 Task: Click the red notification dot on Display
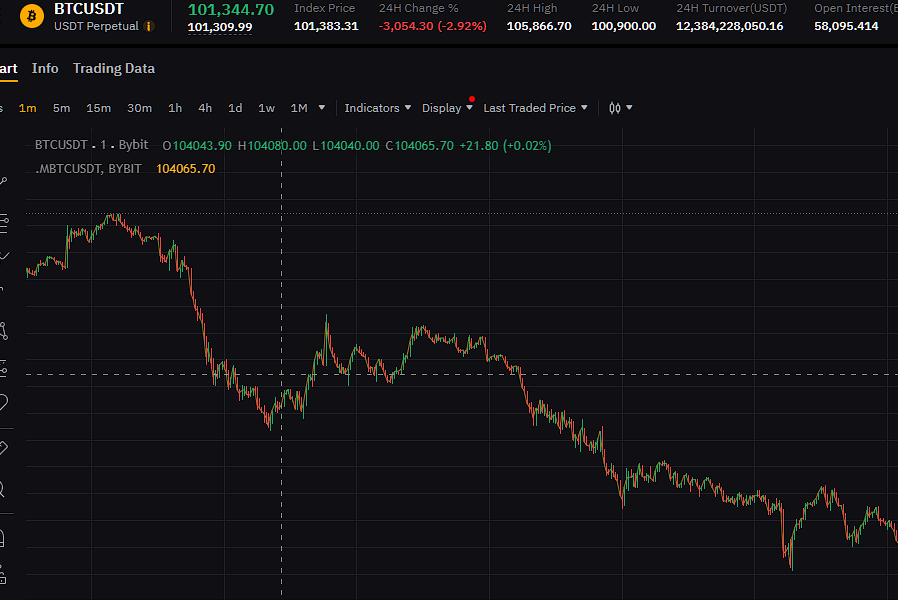click(472, 99)
